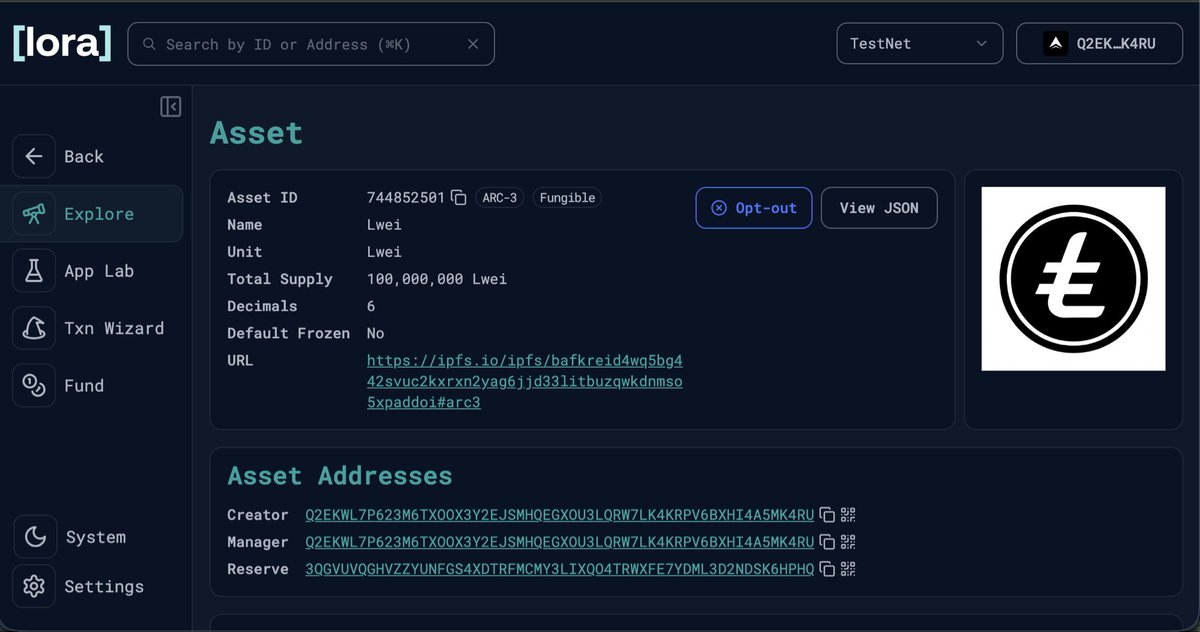
Task: Click the Asset ID number 744852501
Action: click(x=406, y=198)
